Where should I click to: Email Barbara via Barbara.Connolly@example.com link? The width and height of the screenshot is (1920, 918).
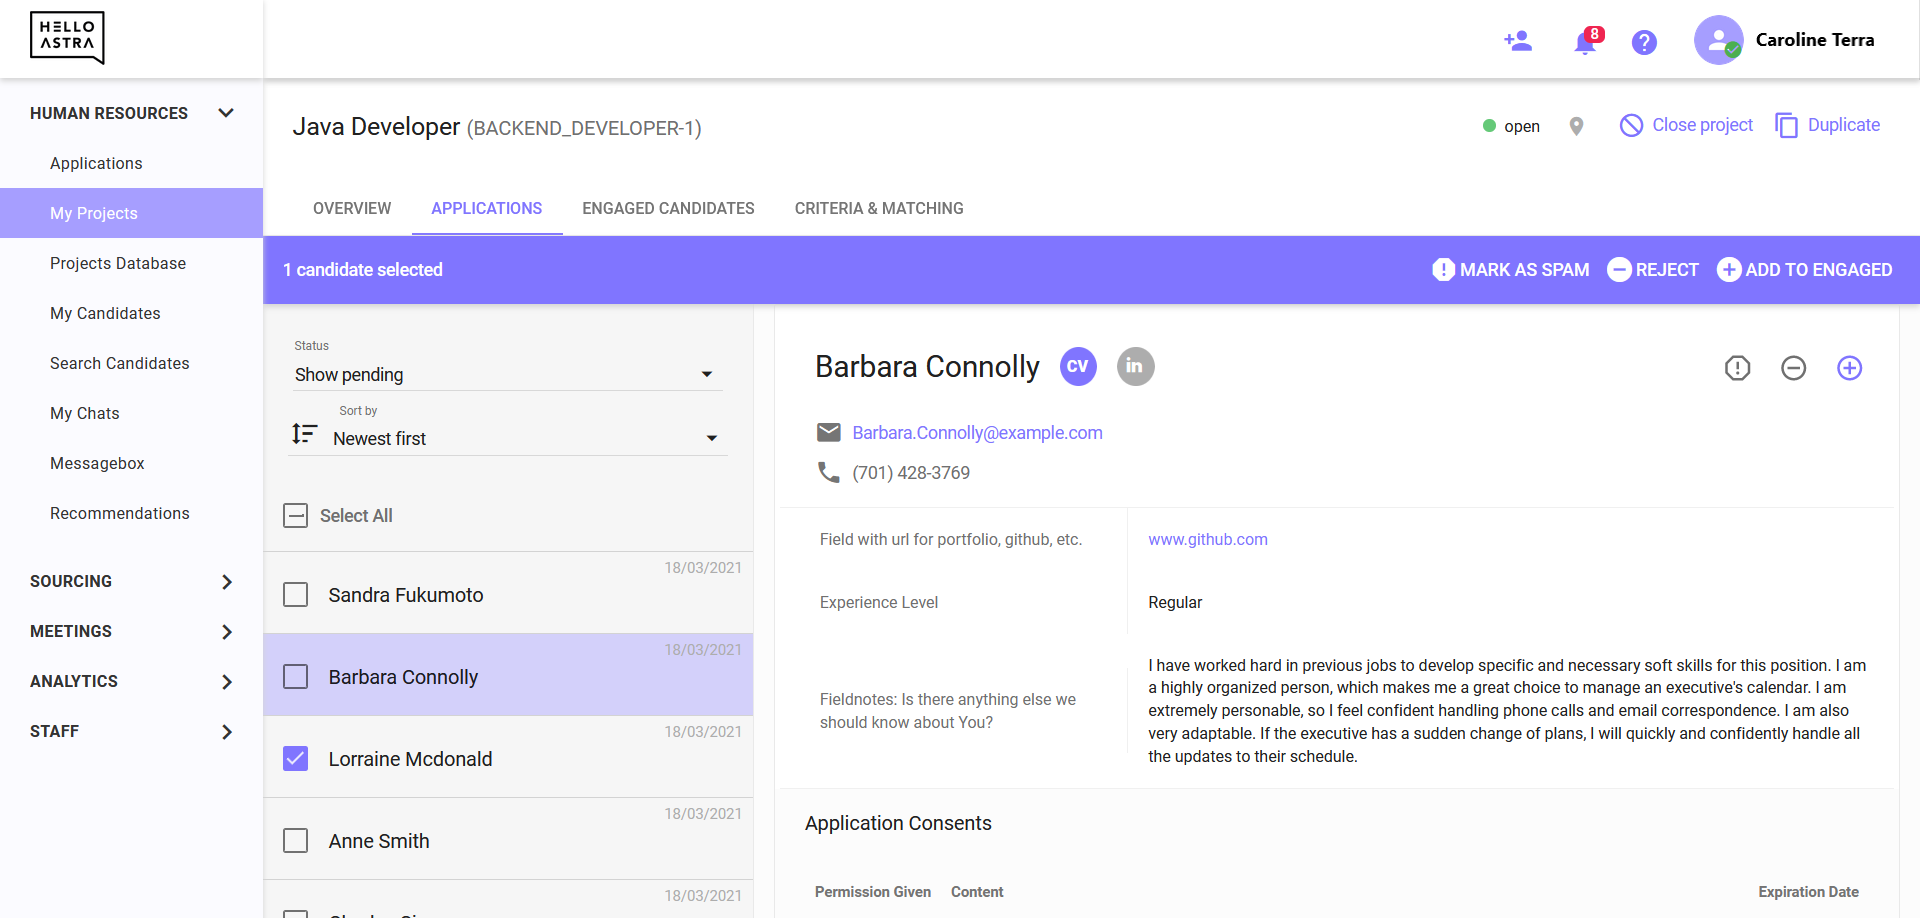pyautogui.click(x=977, y=432)
